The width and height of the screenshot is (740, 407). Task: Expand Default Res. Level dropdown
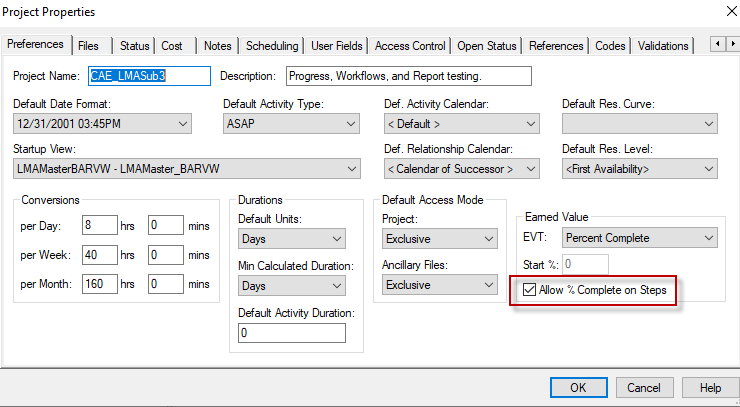pos(639,168)
